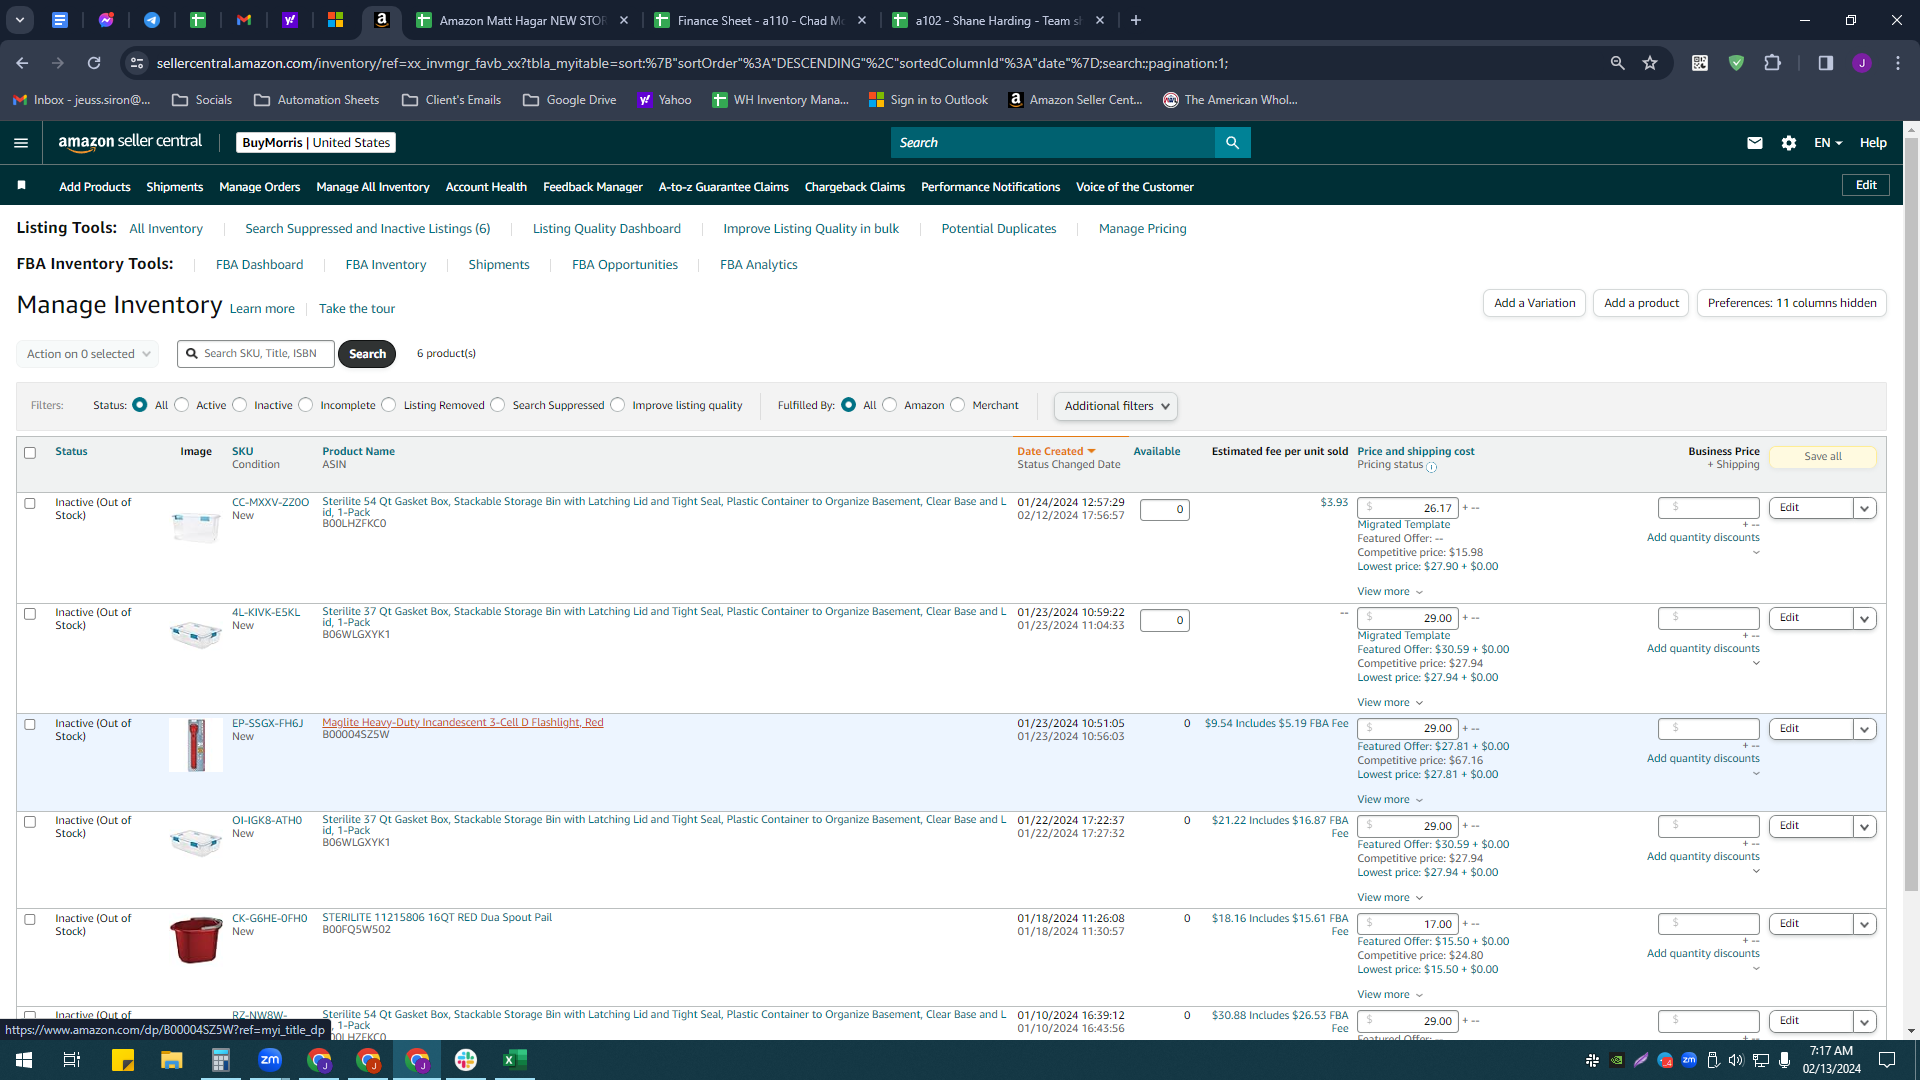Open Calculator from the taskbar

click(x=221, y=1060)
